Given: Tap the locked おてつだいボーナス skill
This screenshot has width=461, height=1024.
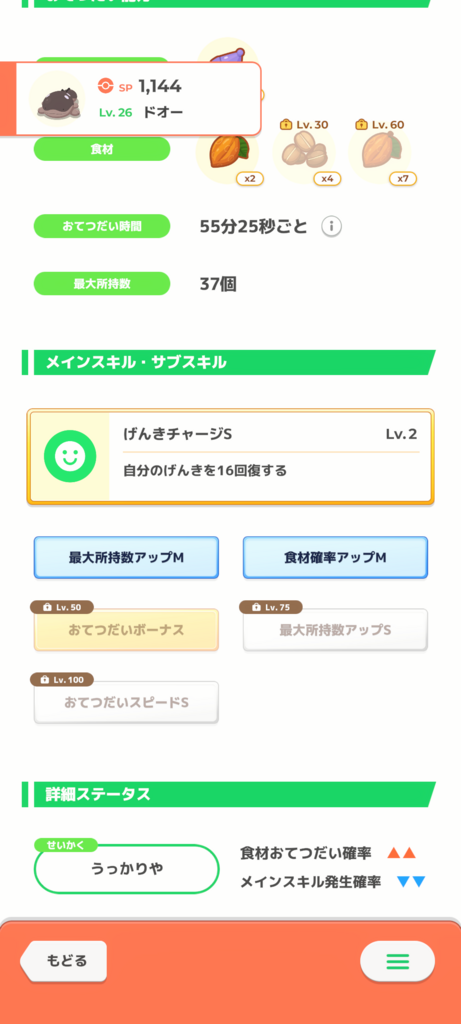Looking at the screenshot, I should [x=126, y=630].
